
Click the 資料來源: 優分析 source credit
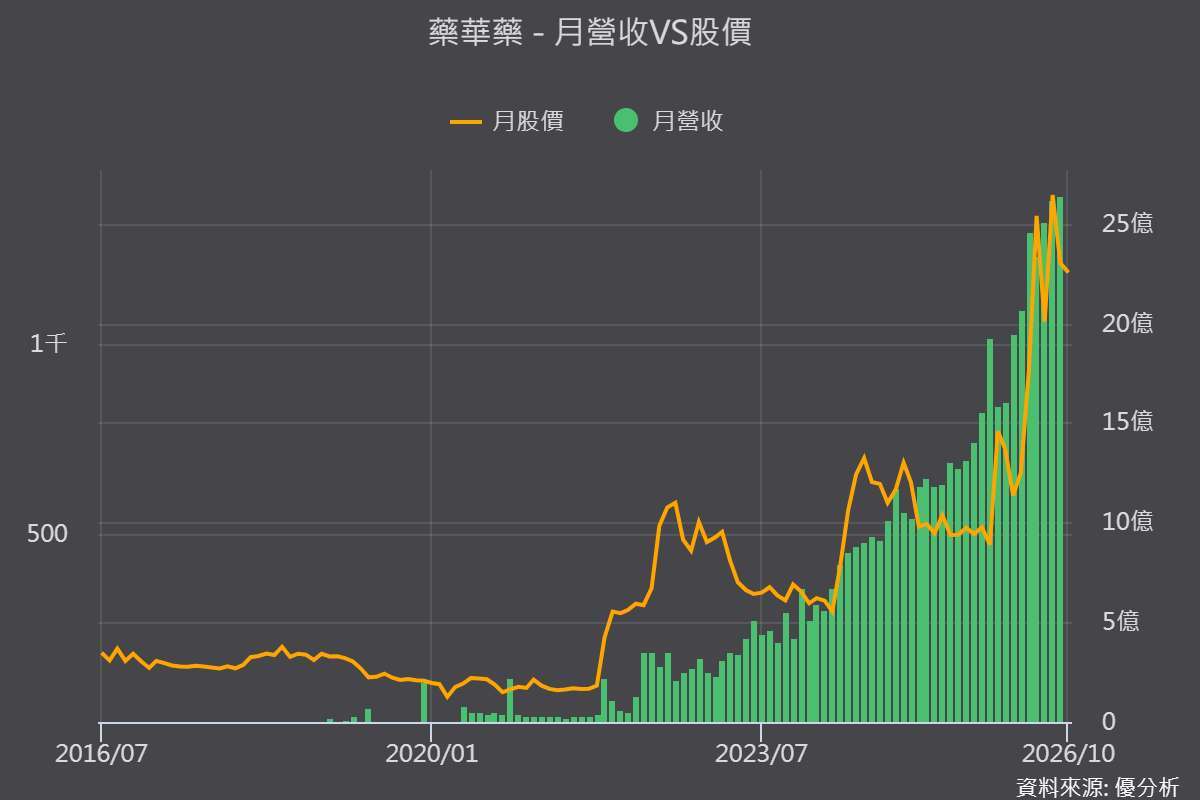1097,786
